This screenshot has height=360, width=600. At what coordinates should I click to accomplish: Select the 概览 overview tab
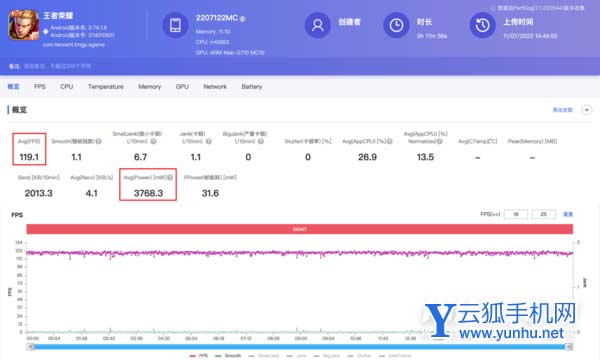[x=13, y=86]
